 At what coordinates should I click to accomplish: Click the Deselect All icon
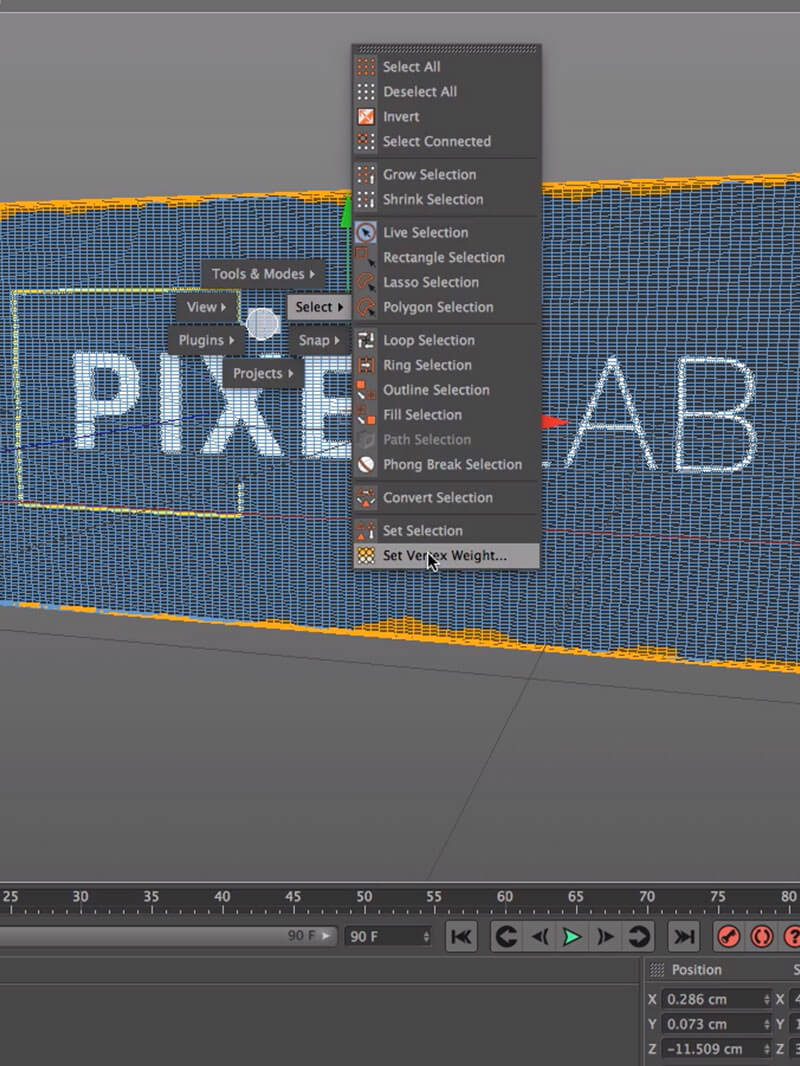click(x=366, y=92)
